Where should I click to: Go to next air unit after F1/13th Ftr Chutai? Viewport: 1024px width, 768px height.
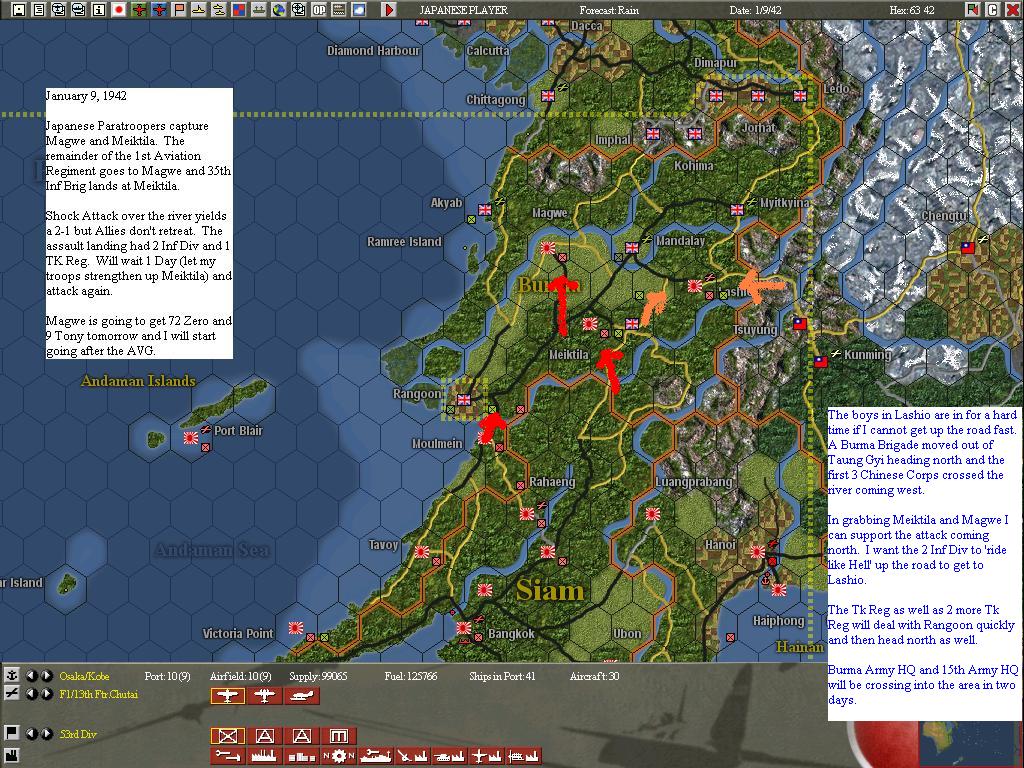(x=46, y=694)
